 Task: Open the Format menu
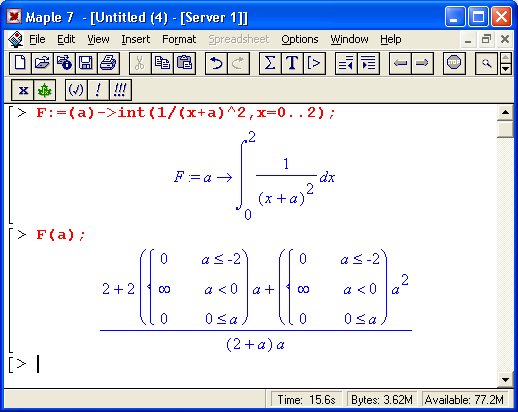pyautogui.click(x=179, y=39)
